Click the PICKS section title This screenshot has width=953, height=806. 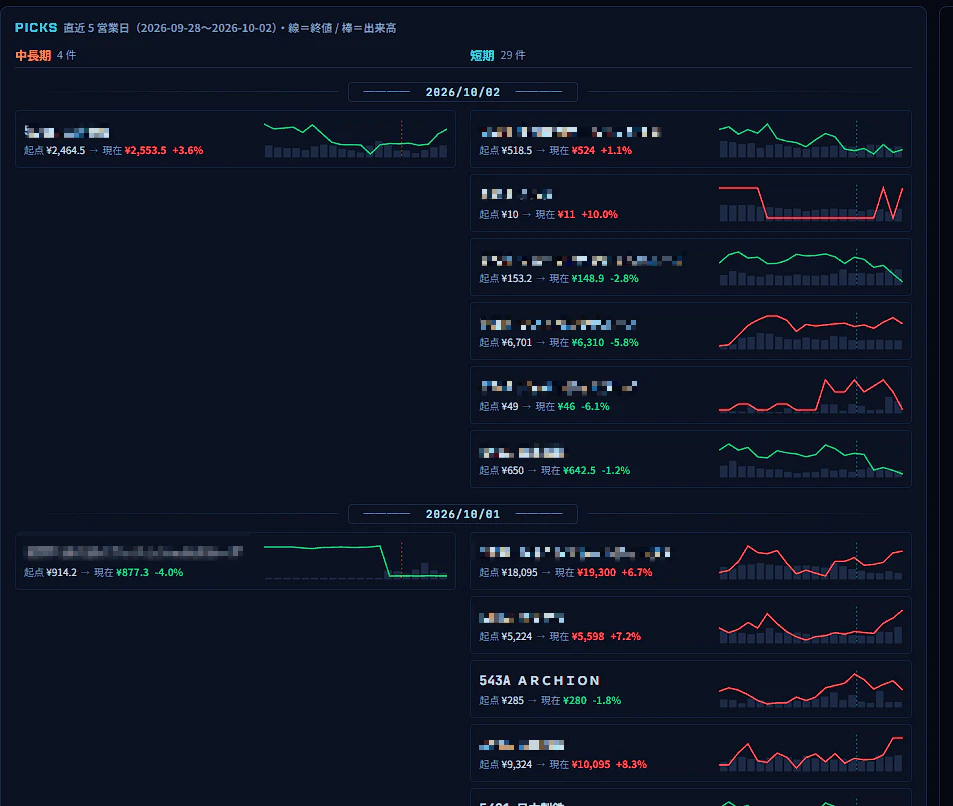[36, 28]
